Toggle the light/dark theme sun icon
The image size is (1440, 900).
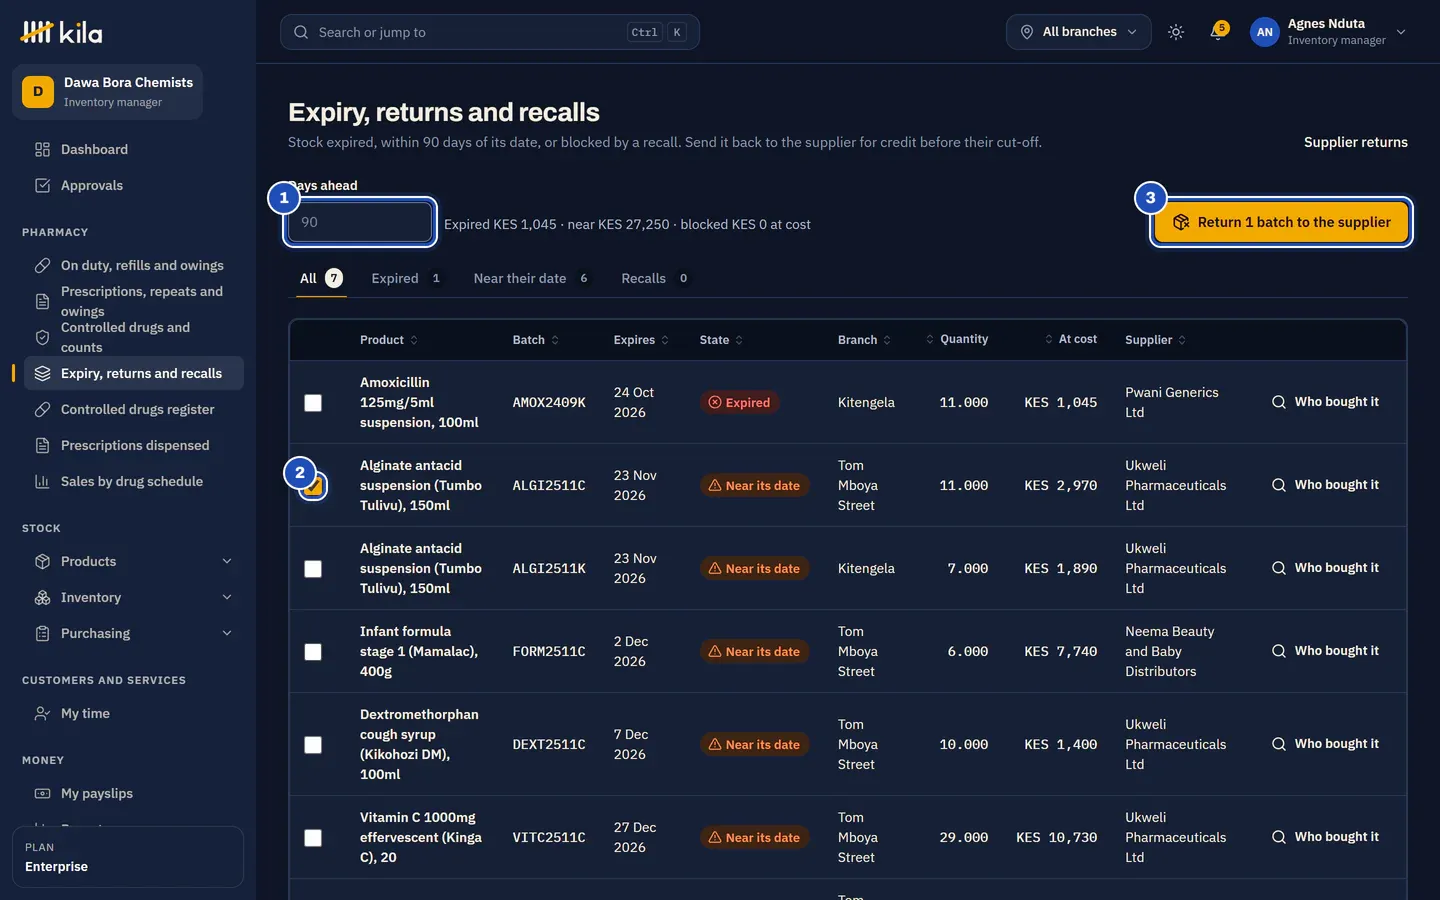pyautogui.click(x=1176, y=32)
